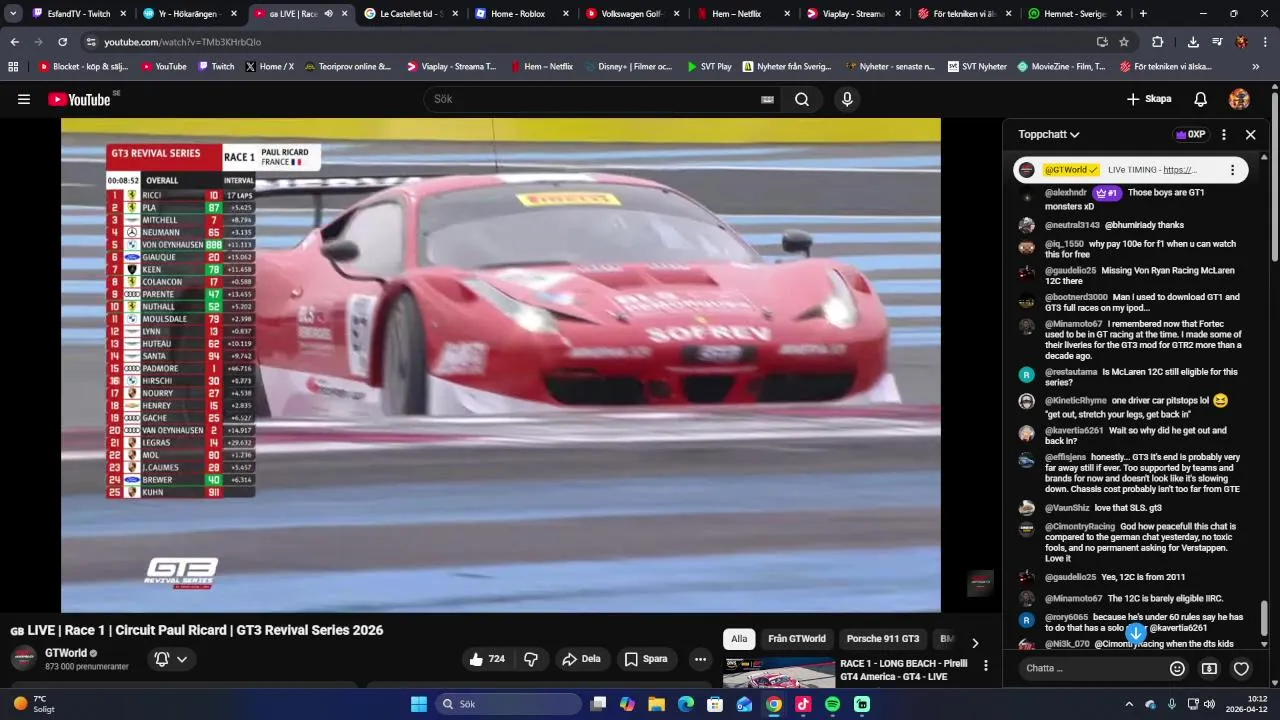Select the Porsche 911 GT3 chip
This screenshot has width=1280, height=720.
click(x=883, y=639)
